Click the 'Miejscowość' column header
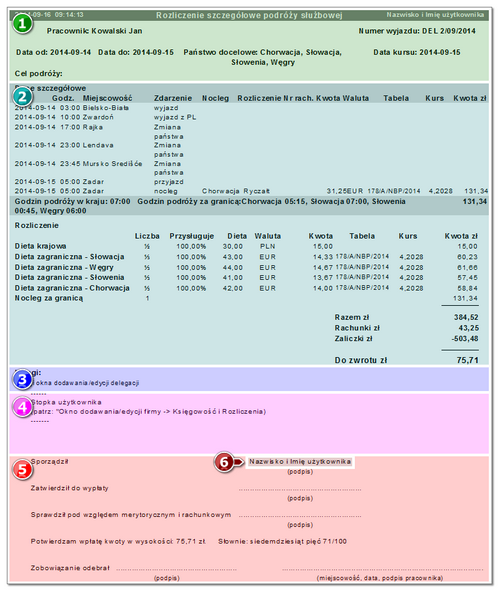 coord(107,98)
